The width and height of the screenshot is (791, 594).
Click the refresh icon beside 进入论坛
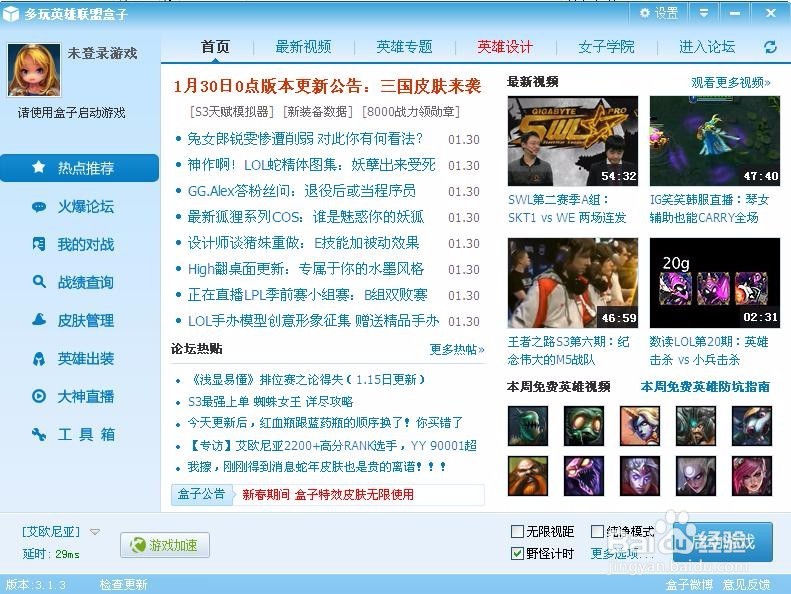pos(770,47)
